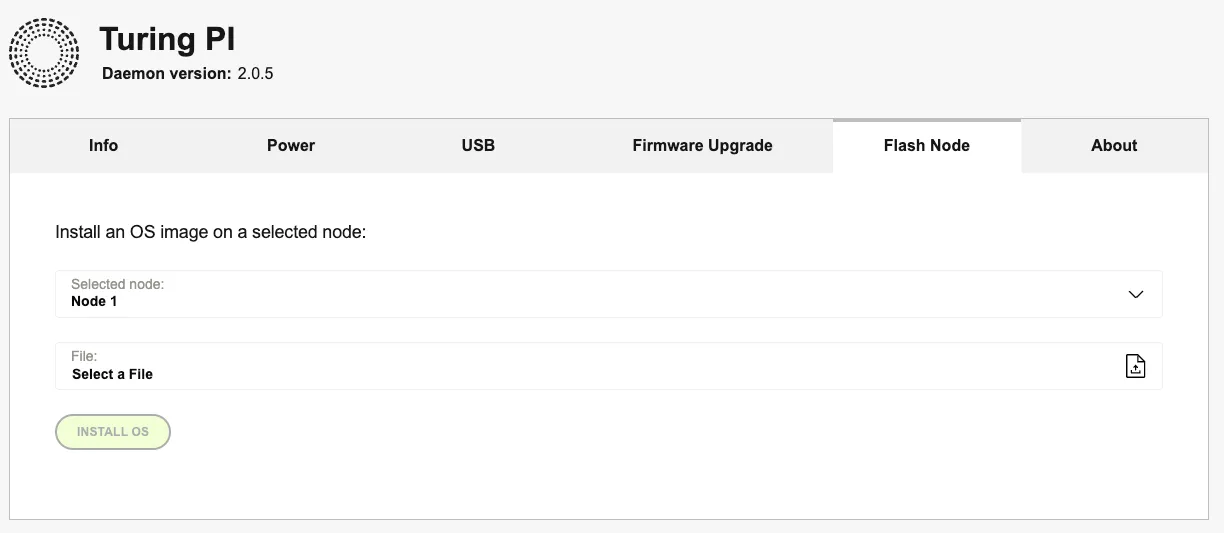Click the file upload icon
This screenshot has height=533, width=1224.
(1135, 366)
